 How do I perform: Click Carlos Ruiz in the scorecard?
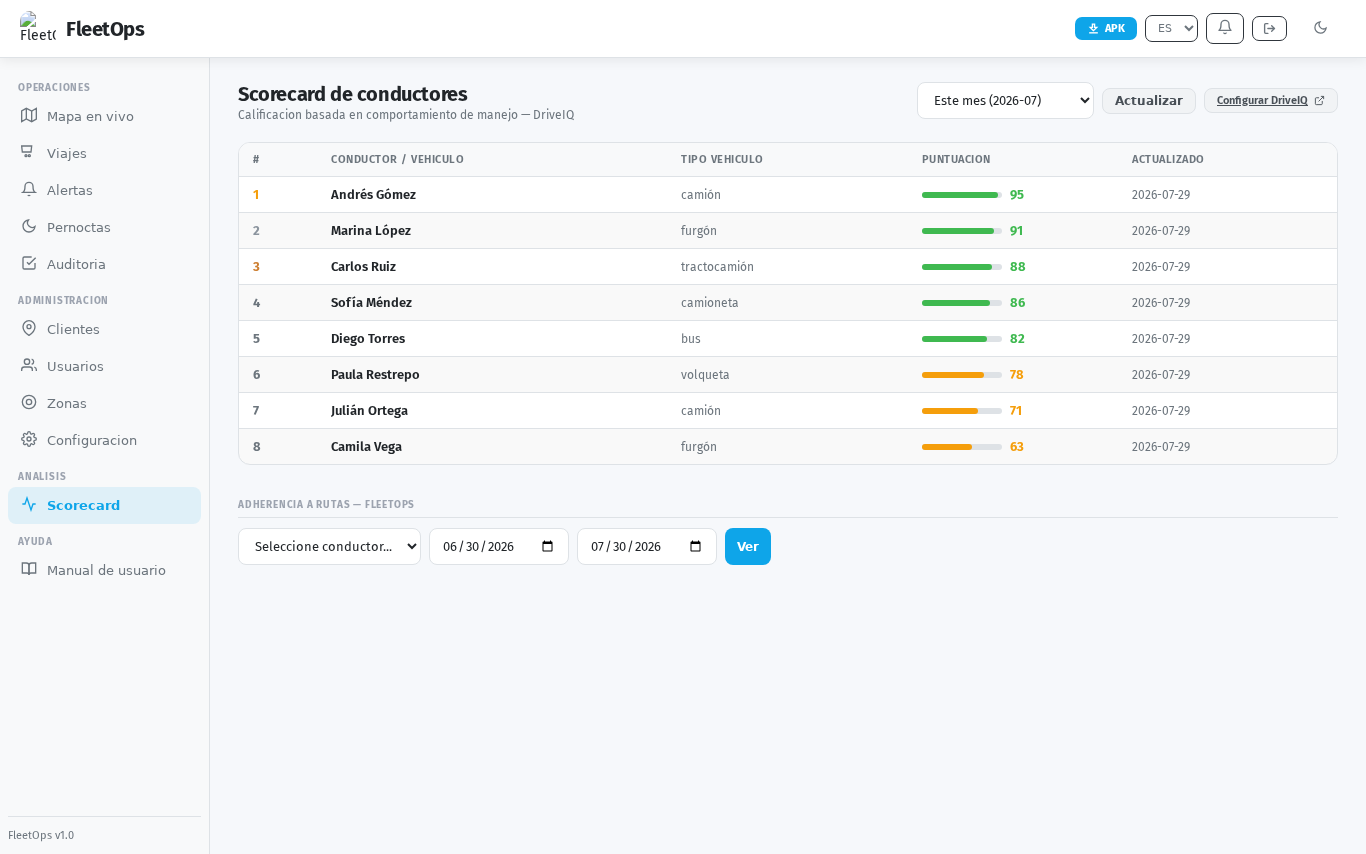pyautogui.click(x=363, y=266)
